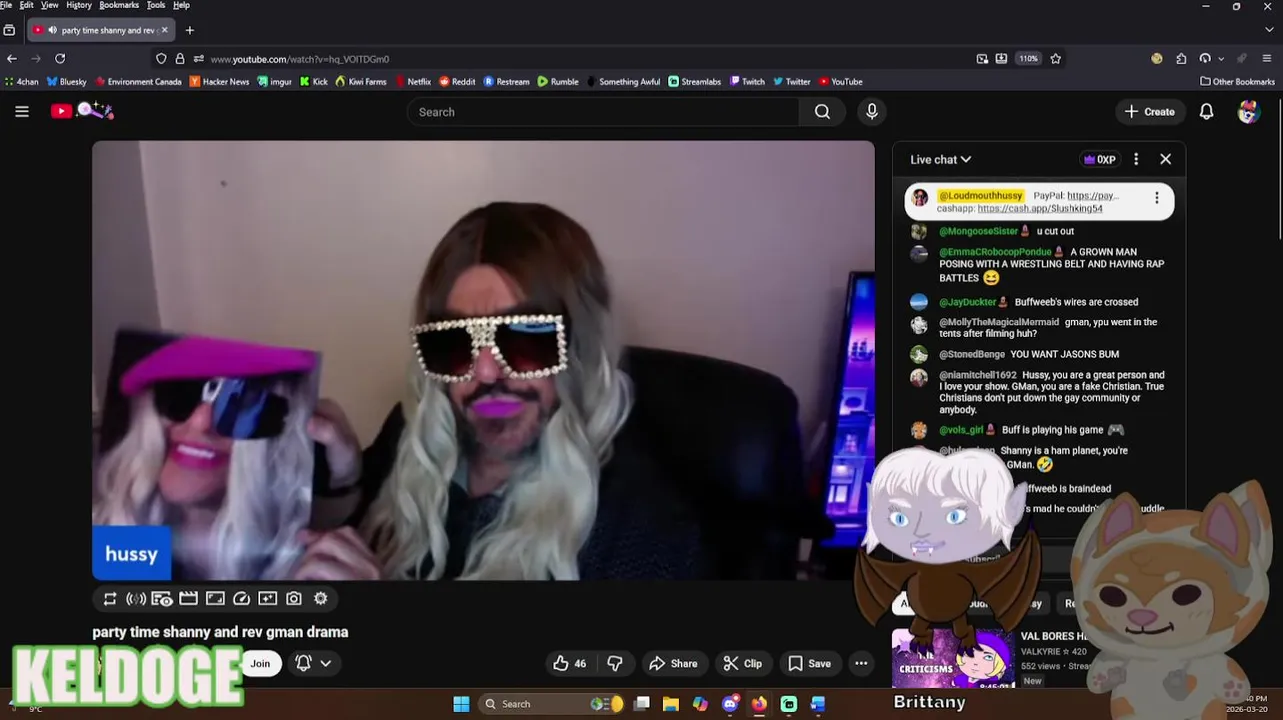Viewport: 1283px width, 720px height.
Task: Toggle the notification bell subscription options
Action: pyautogui.click(x=313, y=663)
